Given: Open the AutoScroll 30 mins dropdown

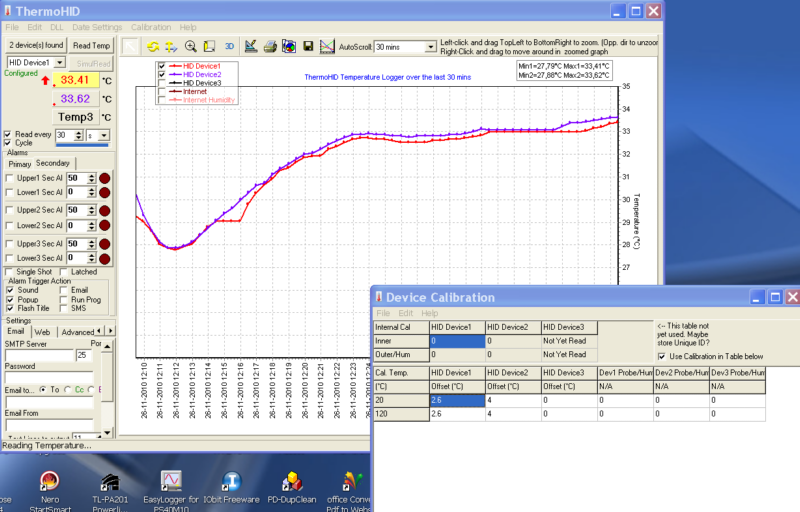Looking at the screenshot, I should (429, 46).
